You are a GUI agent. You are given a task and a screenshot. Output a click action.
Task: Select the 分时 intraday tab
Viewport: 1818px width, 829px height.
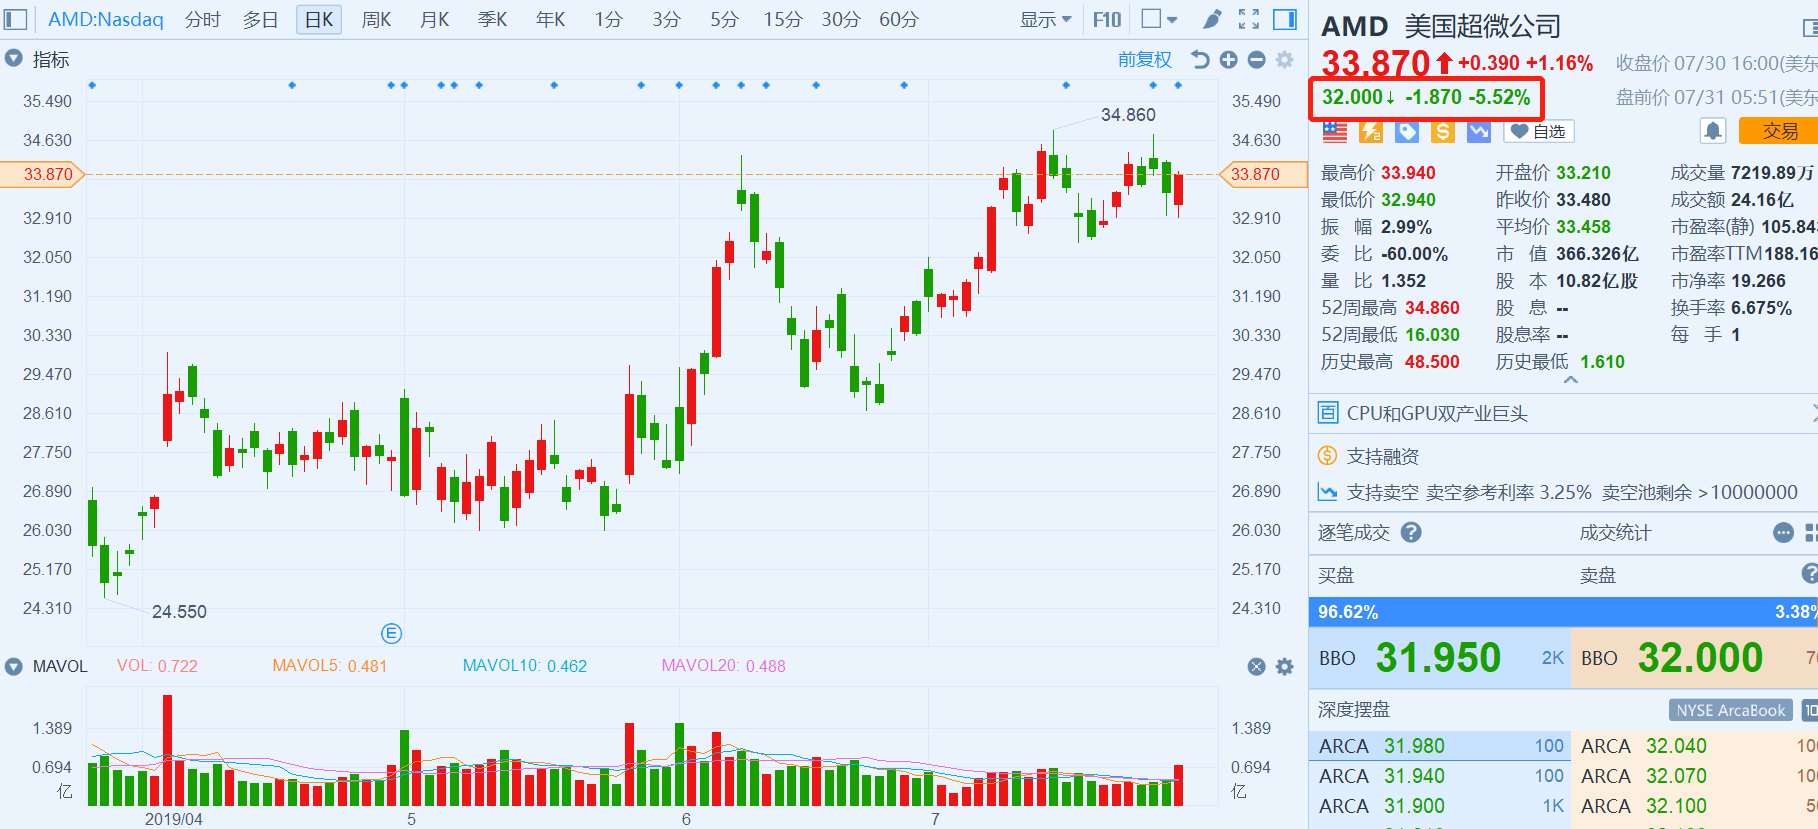tap(202, 19)
